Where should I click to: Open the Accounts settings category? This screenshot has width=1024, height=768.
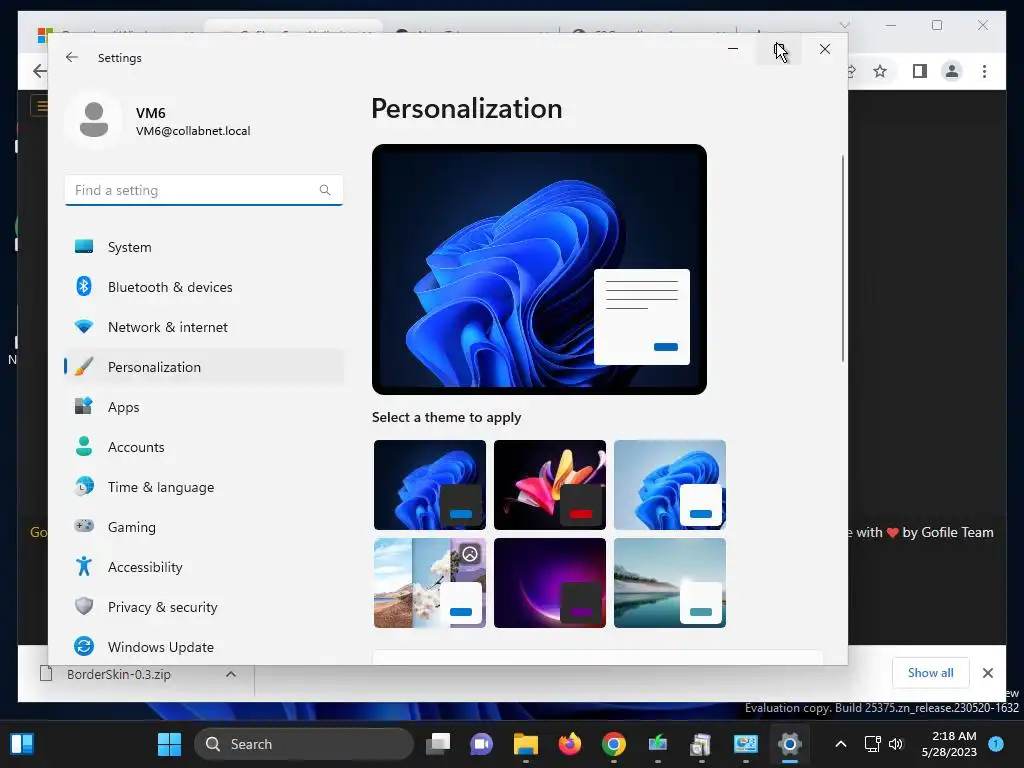pos(204,447)
